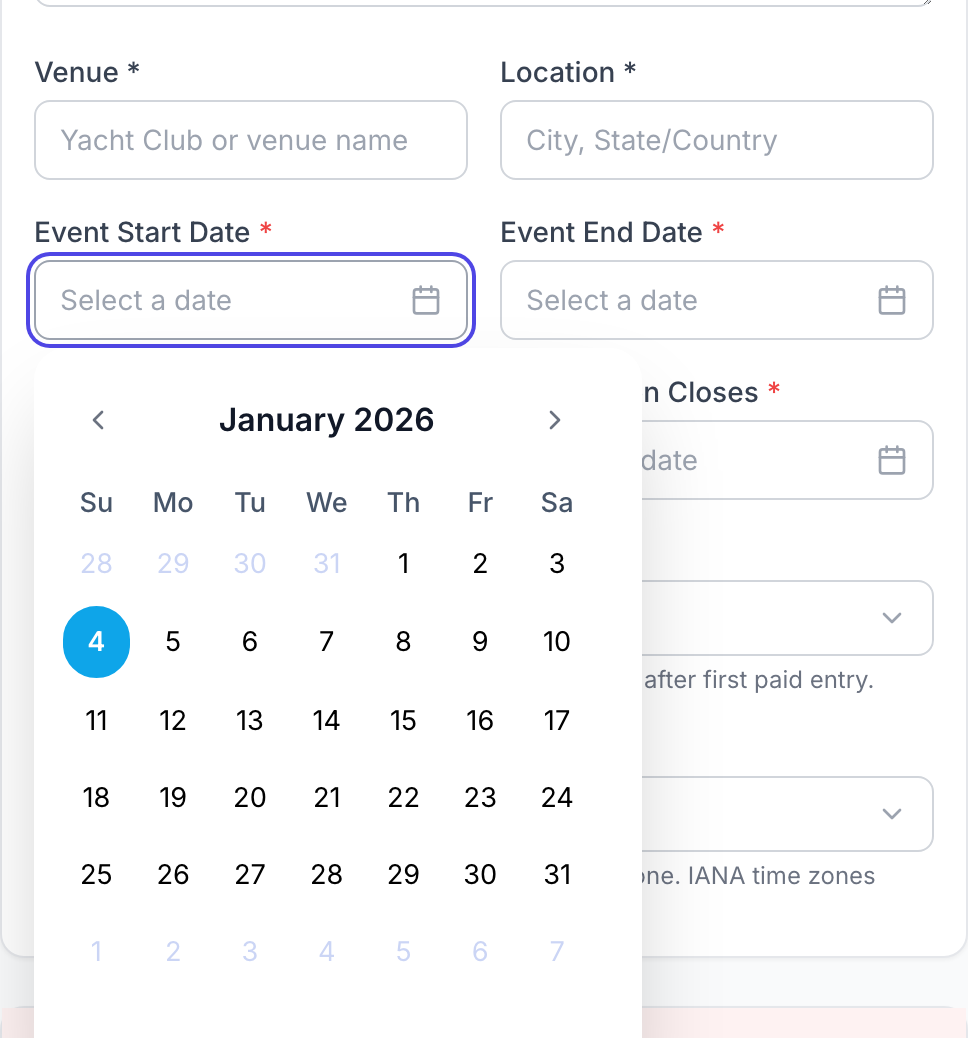Viewport: 968px width, 1038px height.
Task: Go to previous month in calendar
Action: (x=98, y=420)
